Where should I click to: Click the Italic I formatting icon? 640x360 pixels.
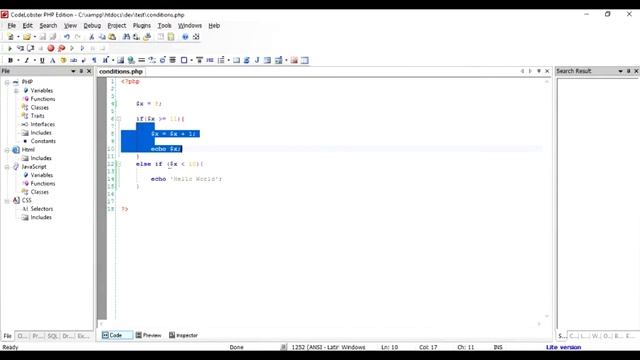[27, 60]
